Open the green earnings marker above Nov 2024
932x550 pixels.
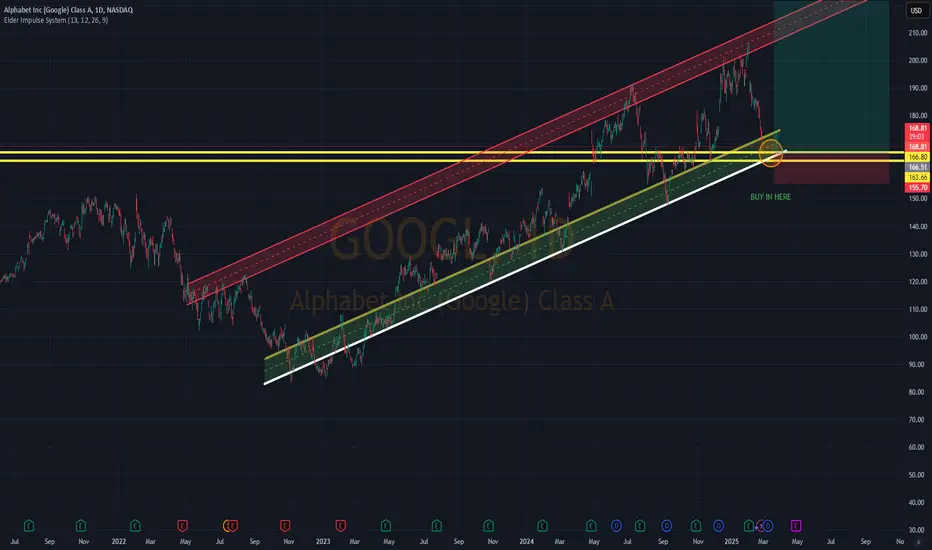(x=695, y=526)
